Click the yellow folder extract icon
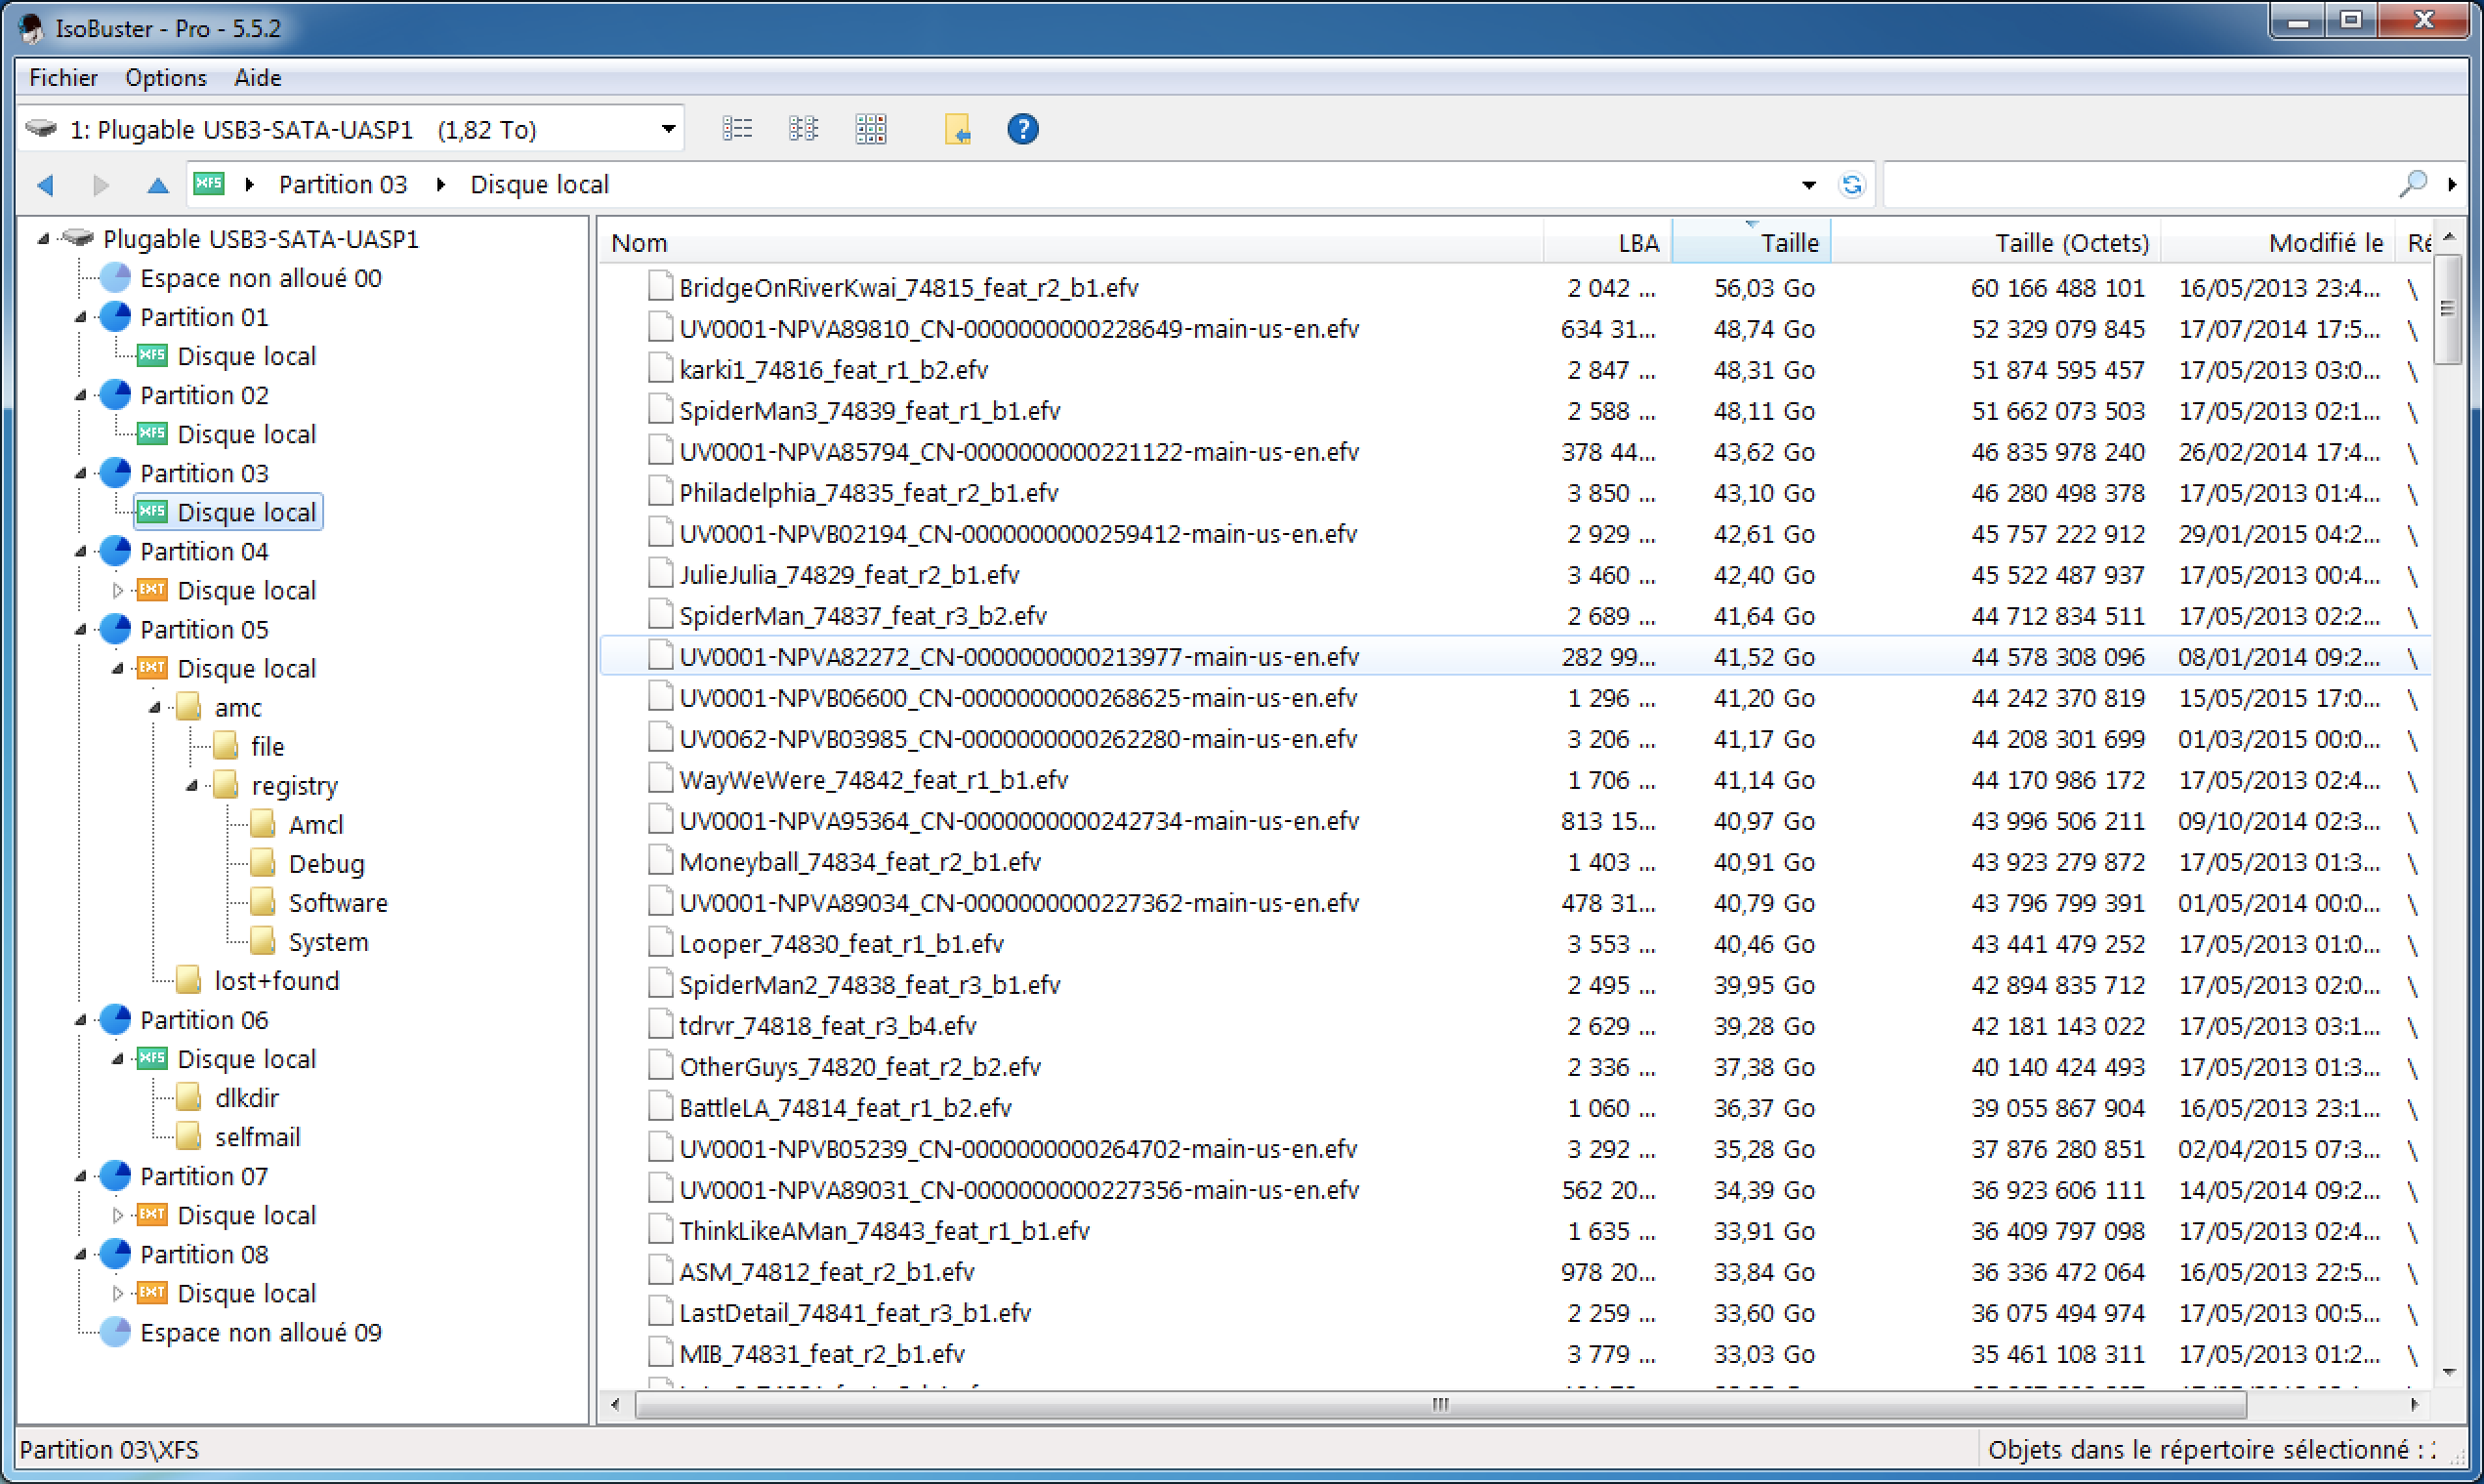The width and height of the screenshot is (2484, 1484). coord(957,129)
